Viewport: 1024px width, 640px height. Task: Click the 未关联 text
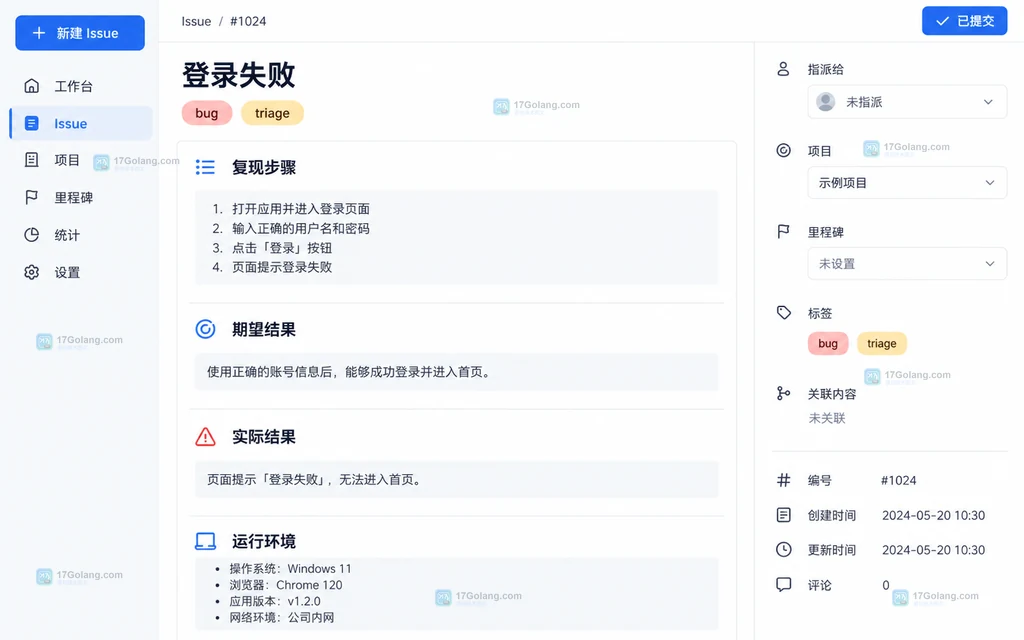827,418
